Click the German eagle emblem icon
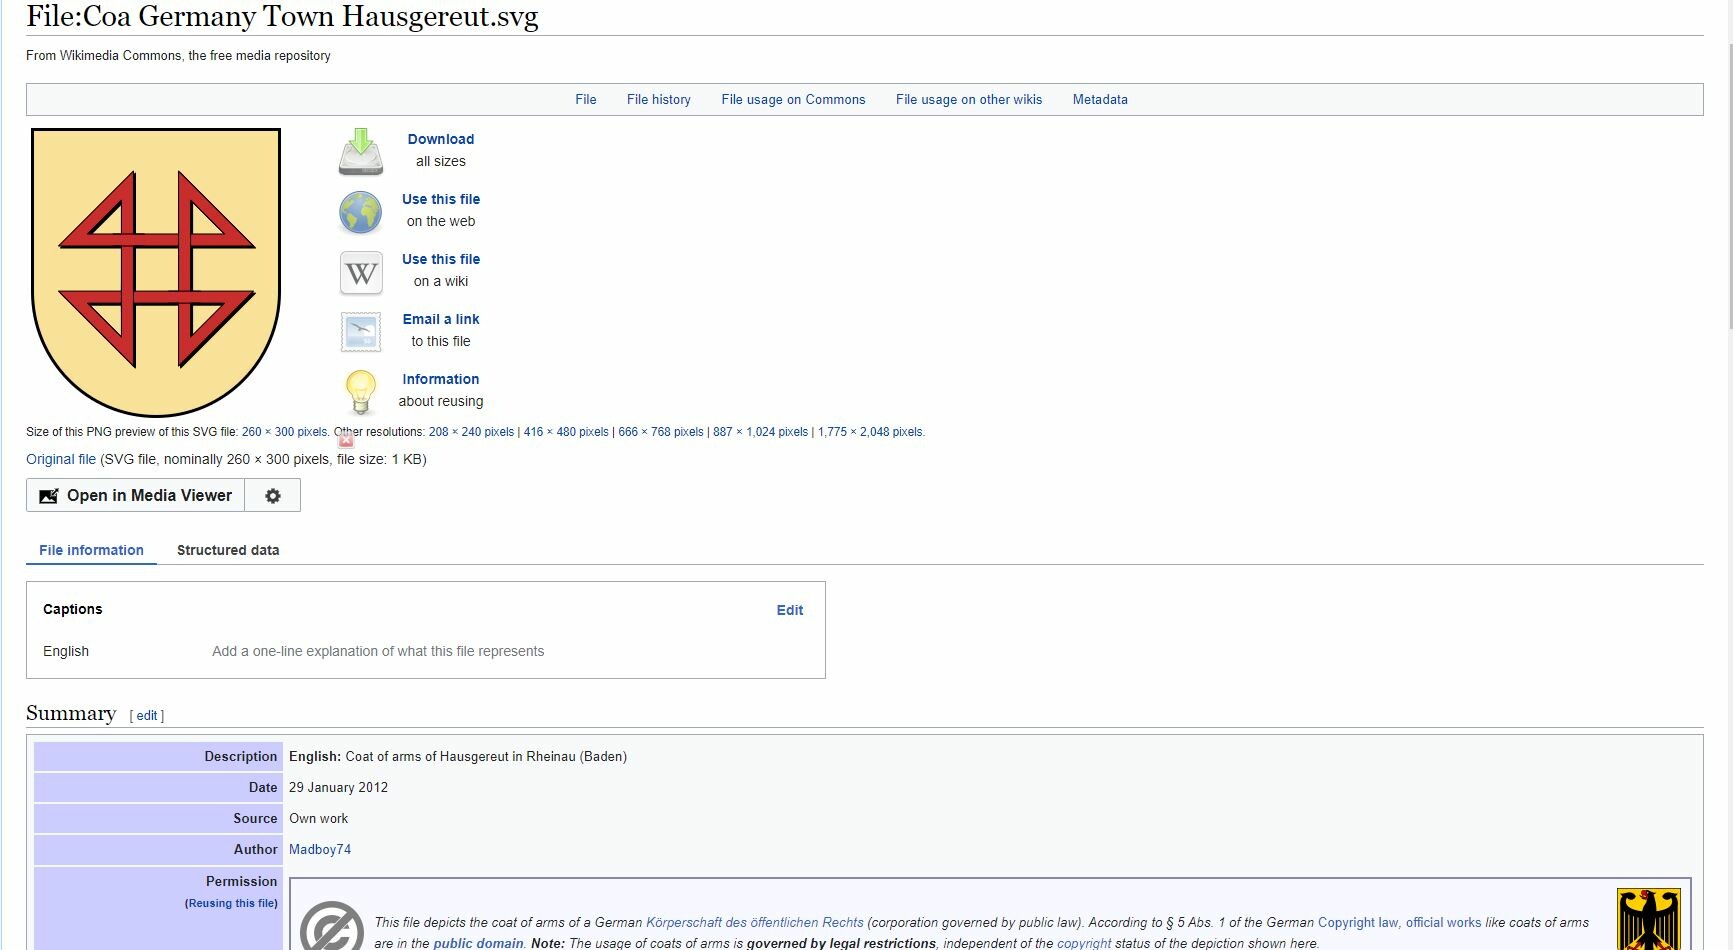 pos(1648,920)
